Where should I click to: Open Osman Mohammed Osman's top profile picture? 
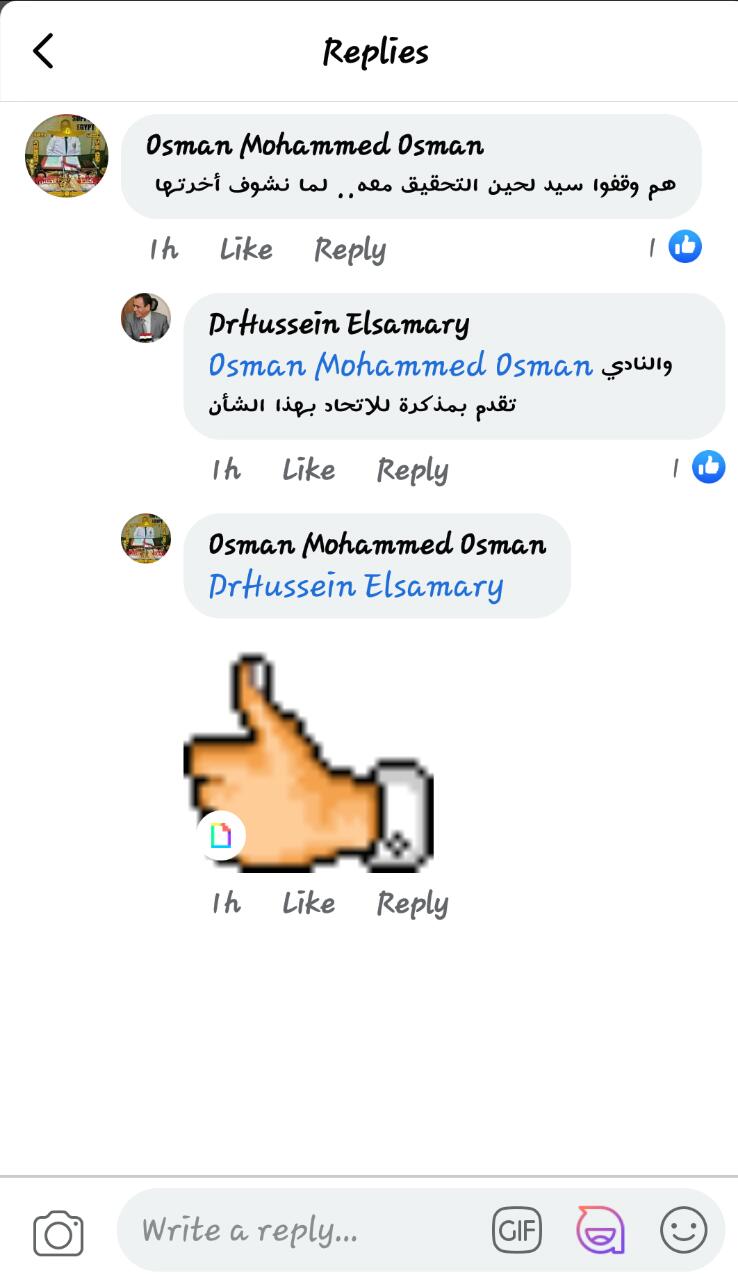click(66, 155)
